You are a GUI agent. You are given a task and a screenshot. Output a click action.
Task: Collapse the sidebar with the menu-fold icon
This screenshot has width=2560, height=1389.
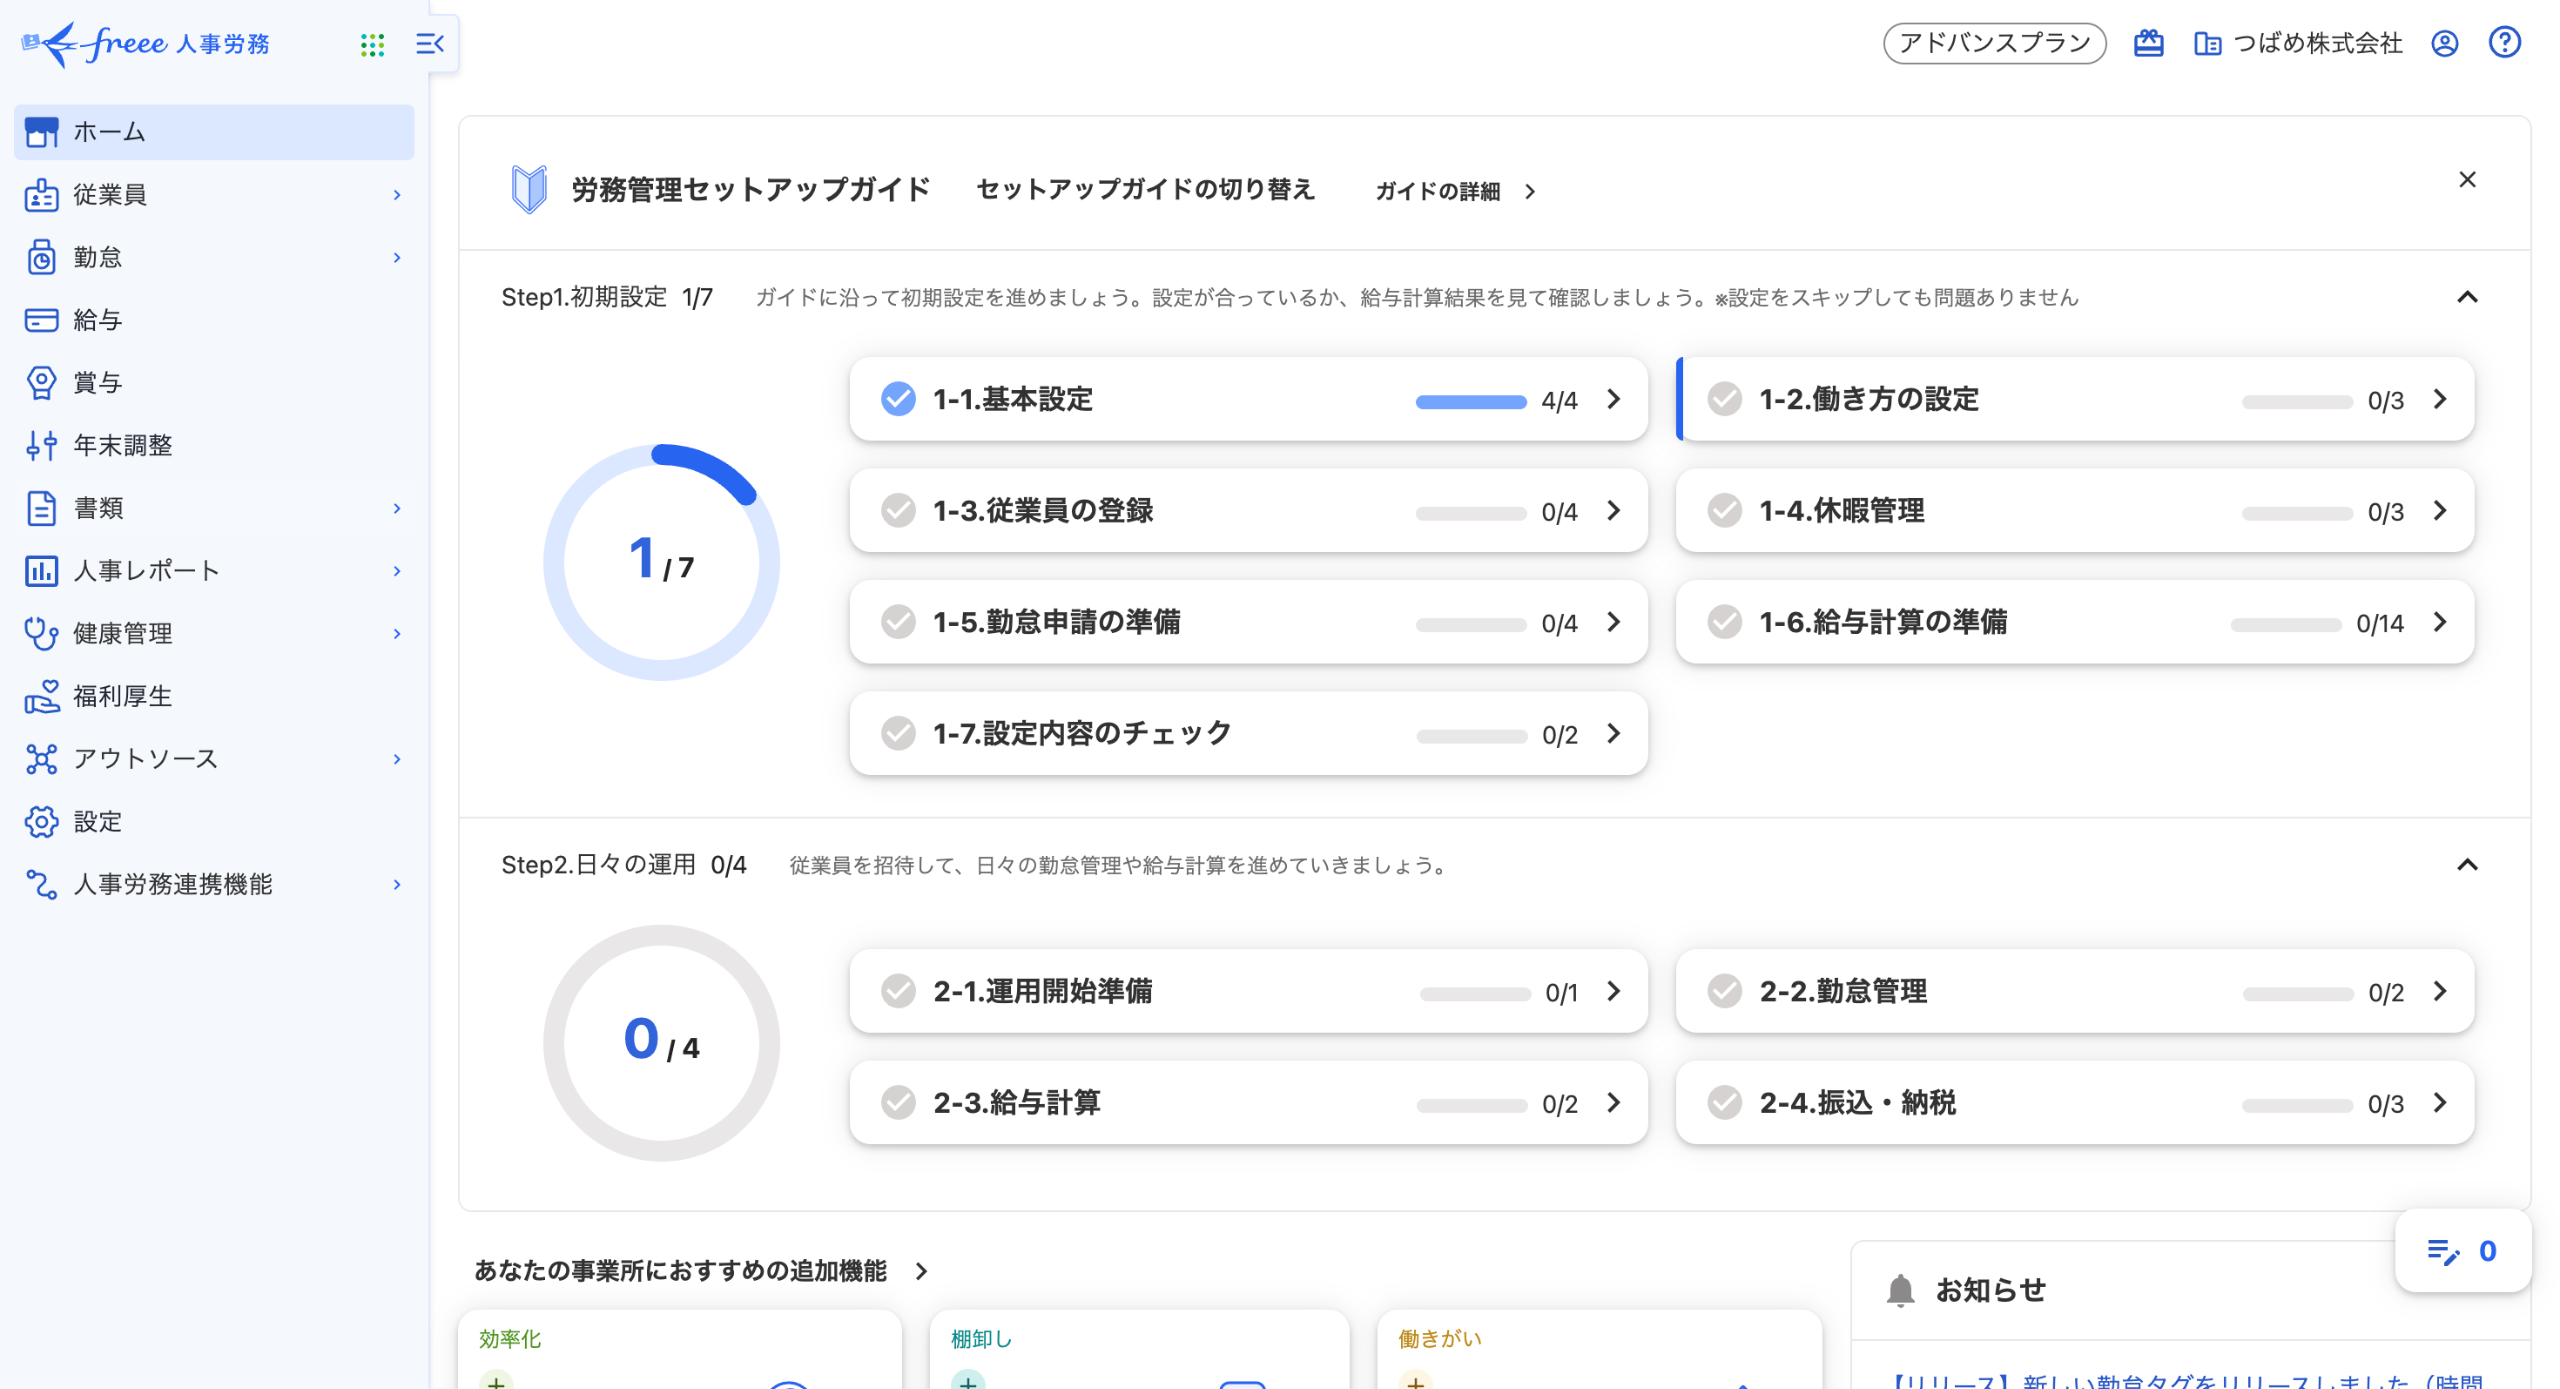click(429, 44)
